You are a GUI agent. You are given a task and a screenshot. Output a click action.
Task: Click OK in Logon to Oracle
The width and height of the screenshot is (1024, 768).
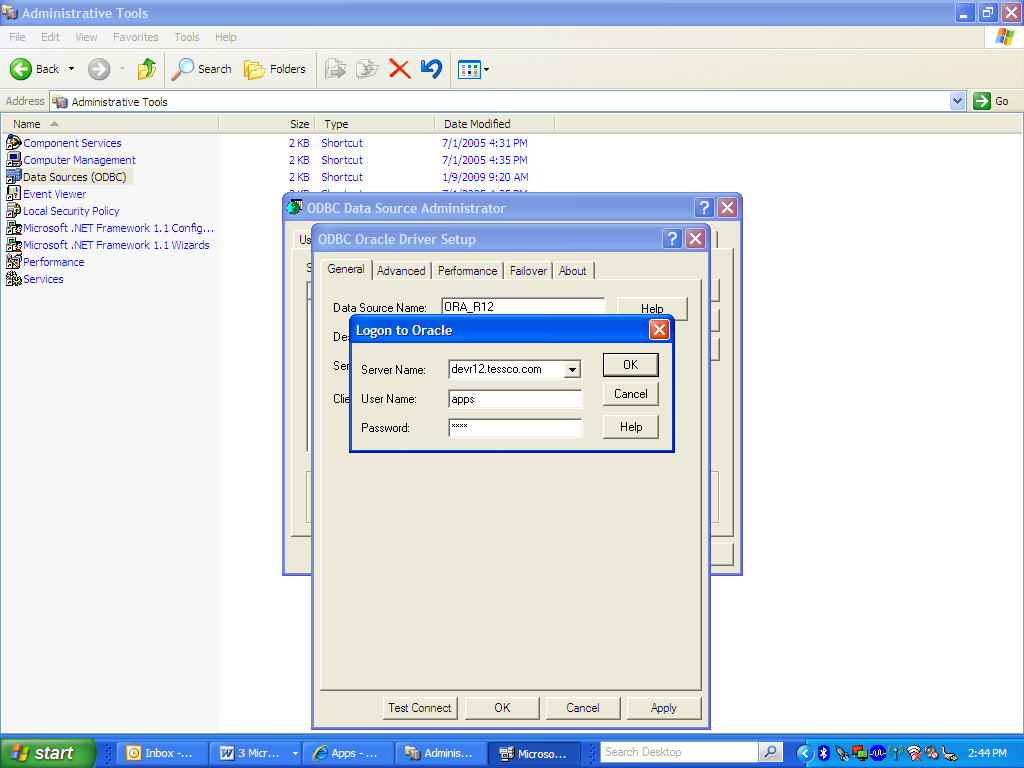point(631,365)
